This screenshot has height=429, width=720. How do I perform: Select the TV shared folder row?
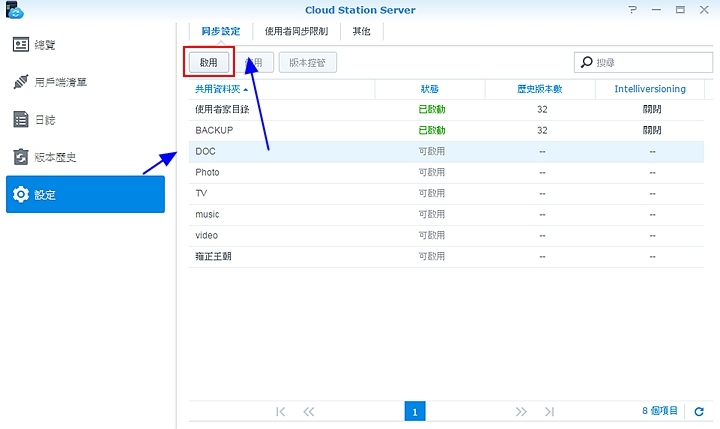click(x=446, y=193)
